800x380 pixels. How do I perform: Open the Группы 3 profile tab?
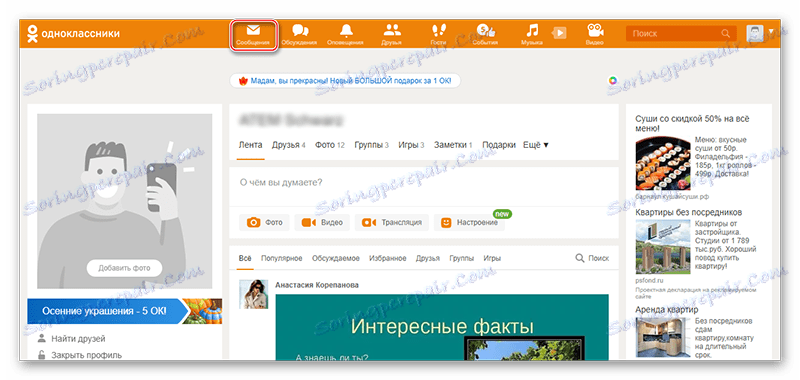click(371, 145)
